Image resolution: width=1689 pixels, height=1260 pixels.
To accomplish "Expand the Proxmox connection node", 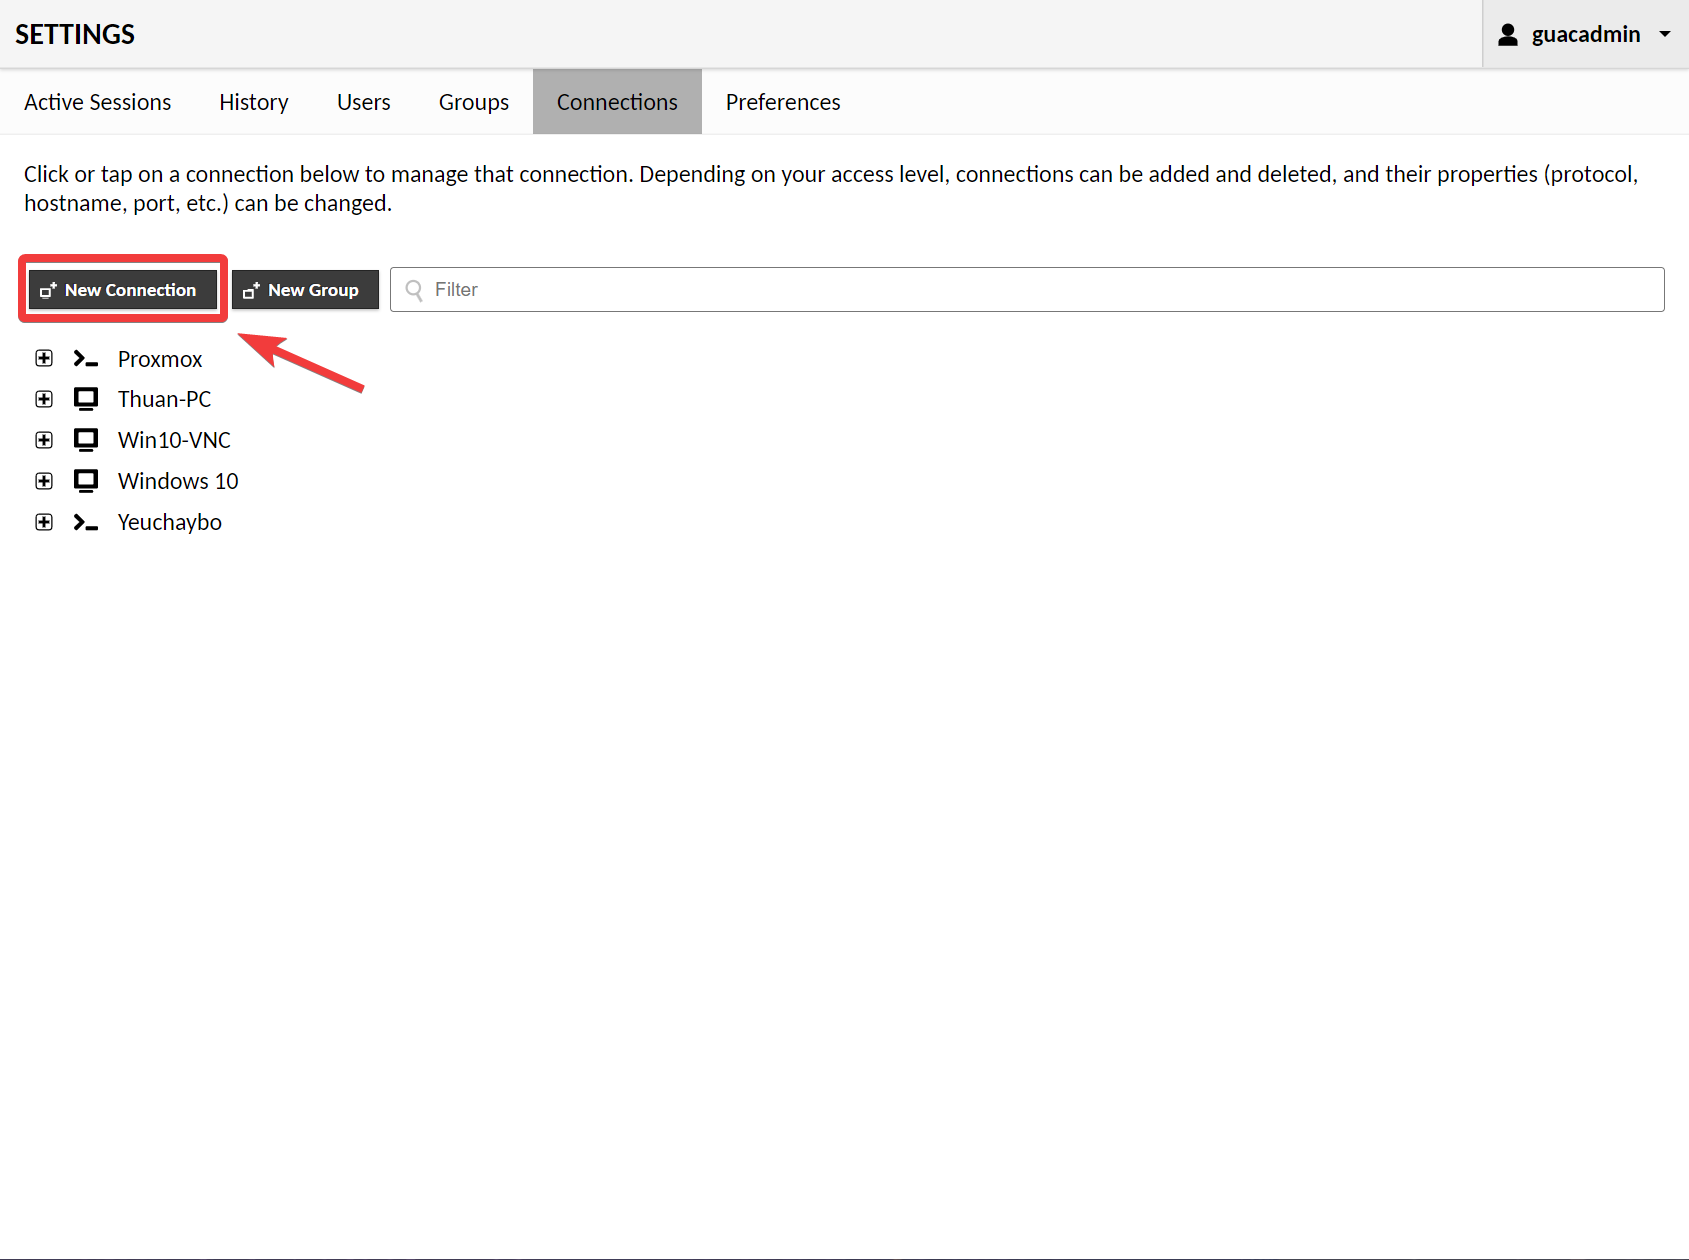I will [x=44, y=358].
